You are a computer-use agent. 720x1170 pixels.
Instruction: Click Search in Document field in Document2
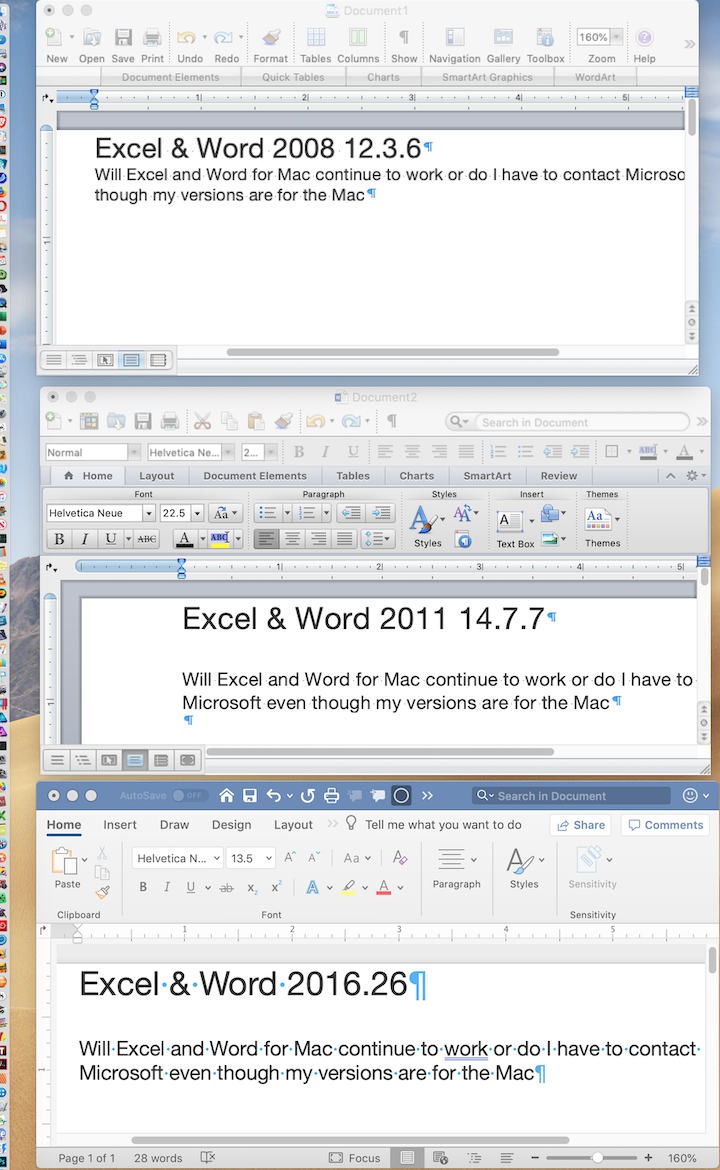point(567,422)
